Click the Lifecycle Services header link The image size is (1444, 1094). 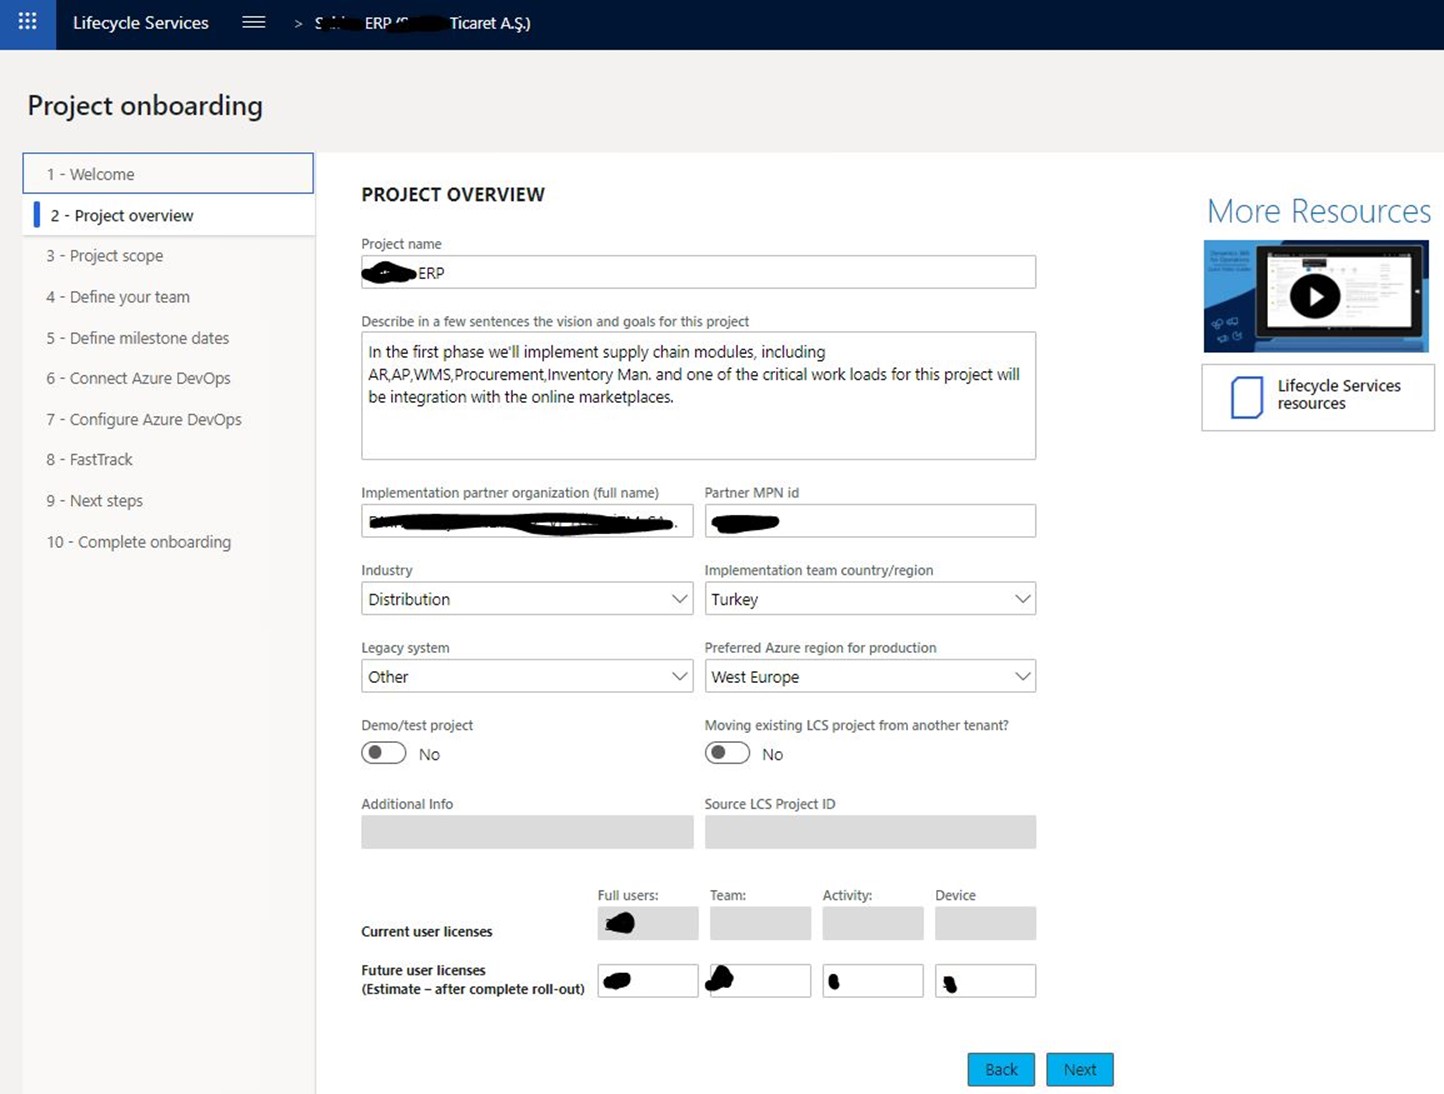click(x=141, y=22)
